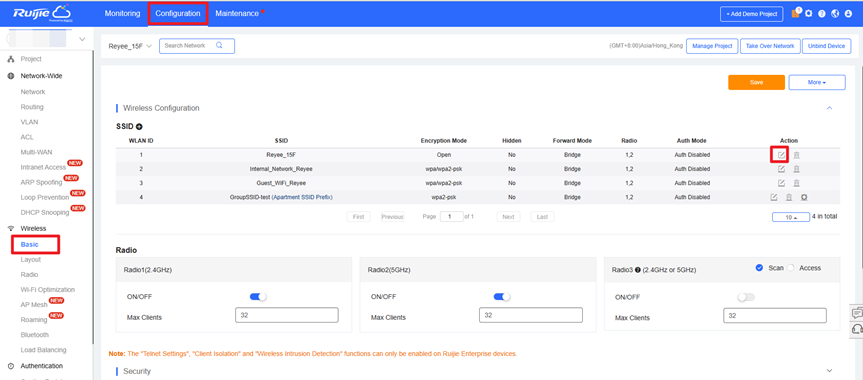Toggle Radio2 (5GHz) ON/OFF switch
Image resolution: width=863 pixels, height=380 pixels.
502,297
